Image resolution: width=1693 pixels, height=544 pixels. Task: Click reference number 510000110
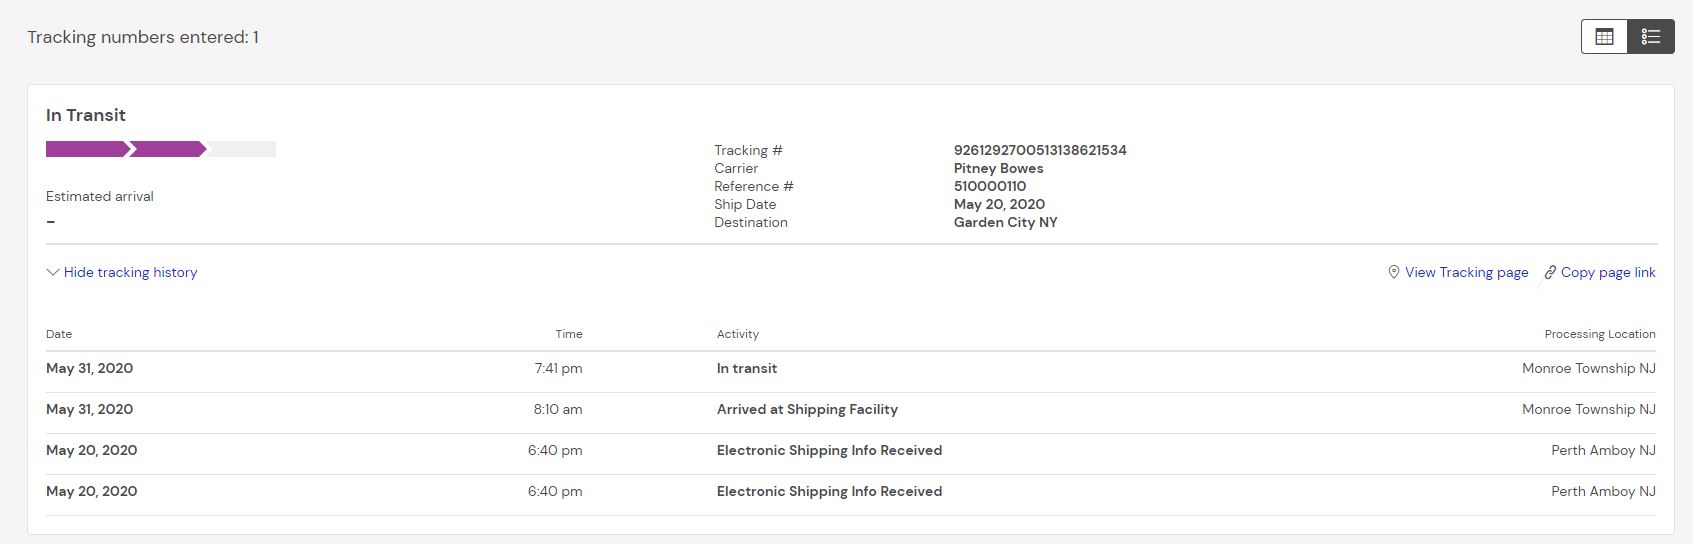pyautogui.click(x=990, y=186)
